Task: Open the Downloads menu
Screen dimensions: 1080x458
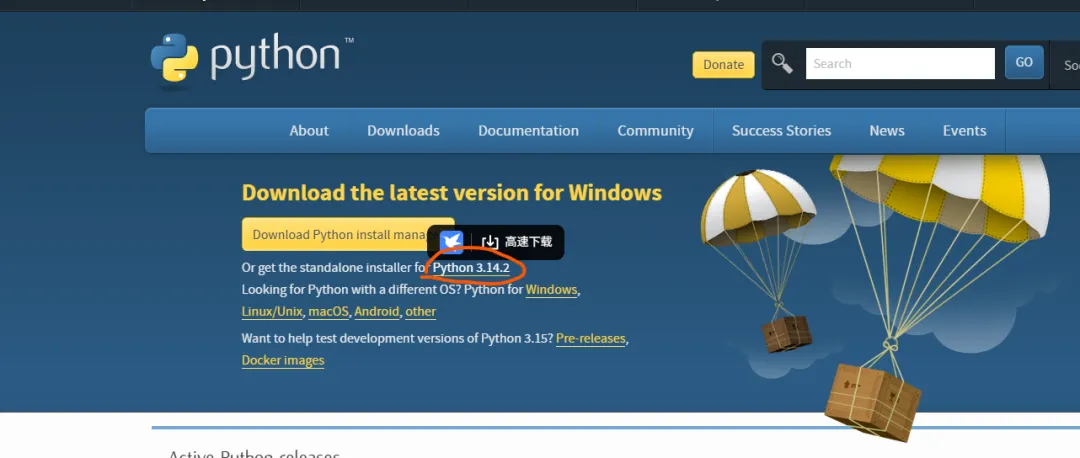Action: click(x=403, y=131)
